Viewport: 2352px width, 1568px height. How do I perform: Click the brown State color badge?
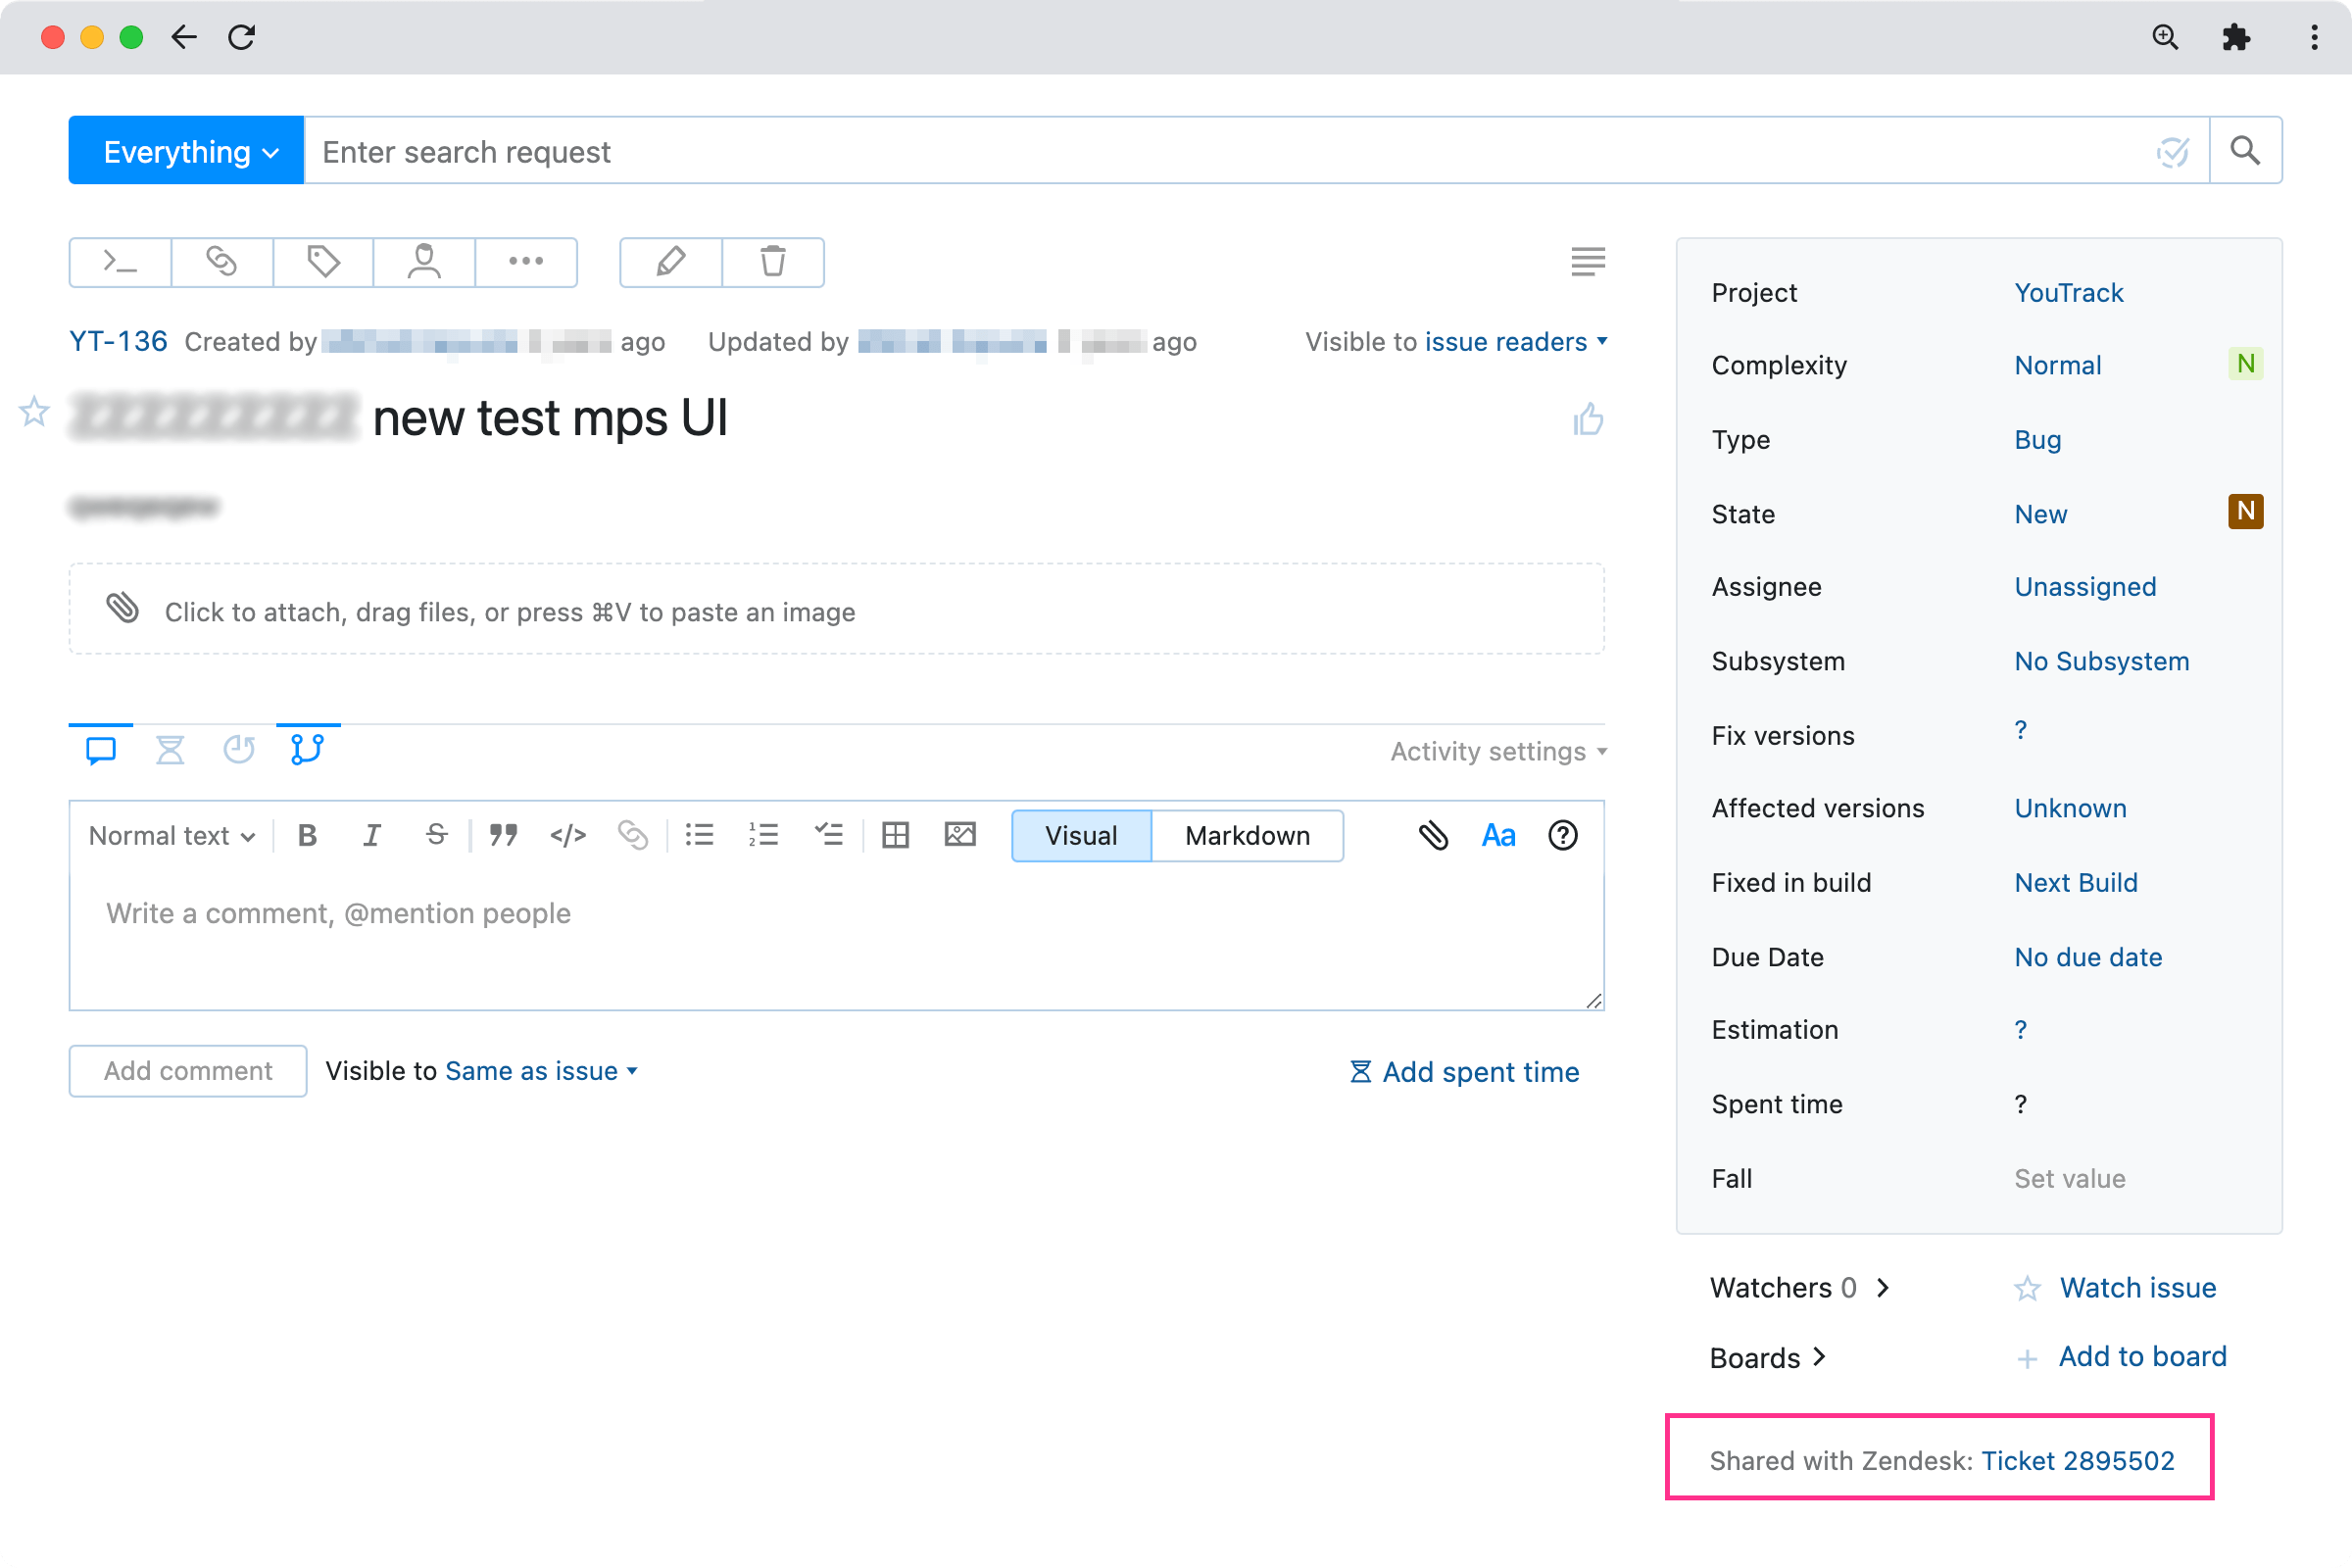tap(2245, 512)
